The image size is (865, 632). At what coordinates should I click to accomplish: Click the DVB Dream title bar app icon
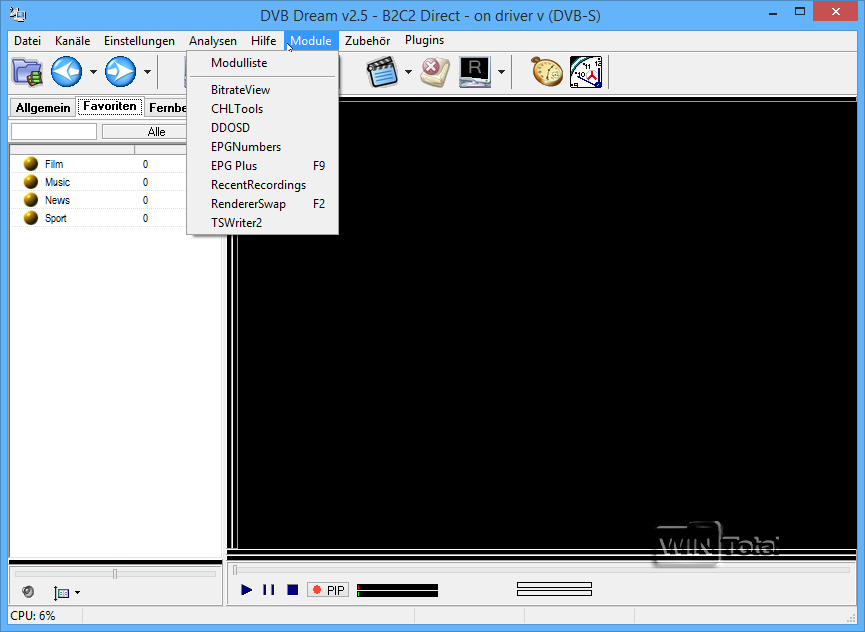tap(18, 14)
